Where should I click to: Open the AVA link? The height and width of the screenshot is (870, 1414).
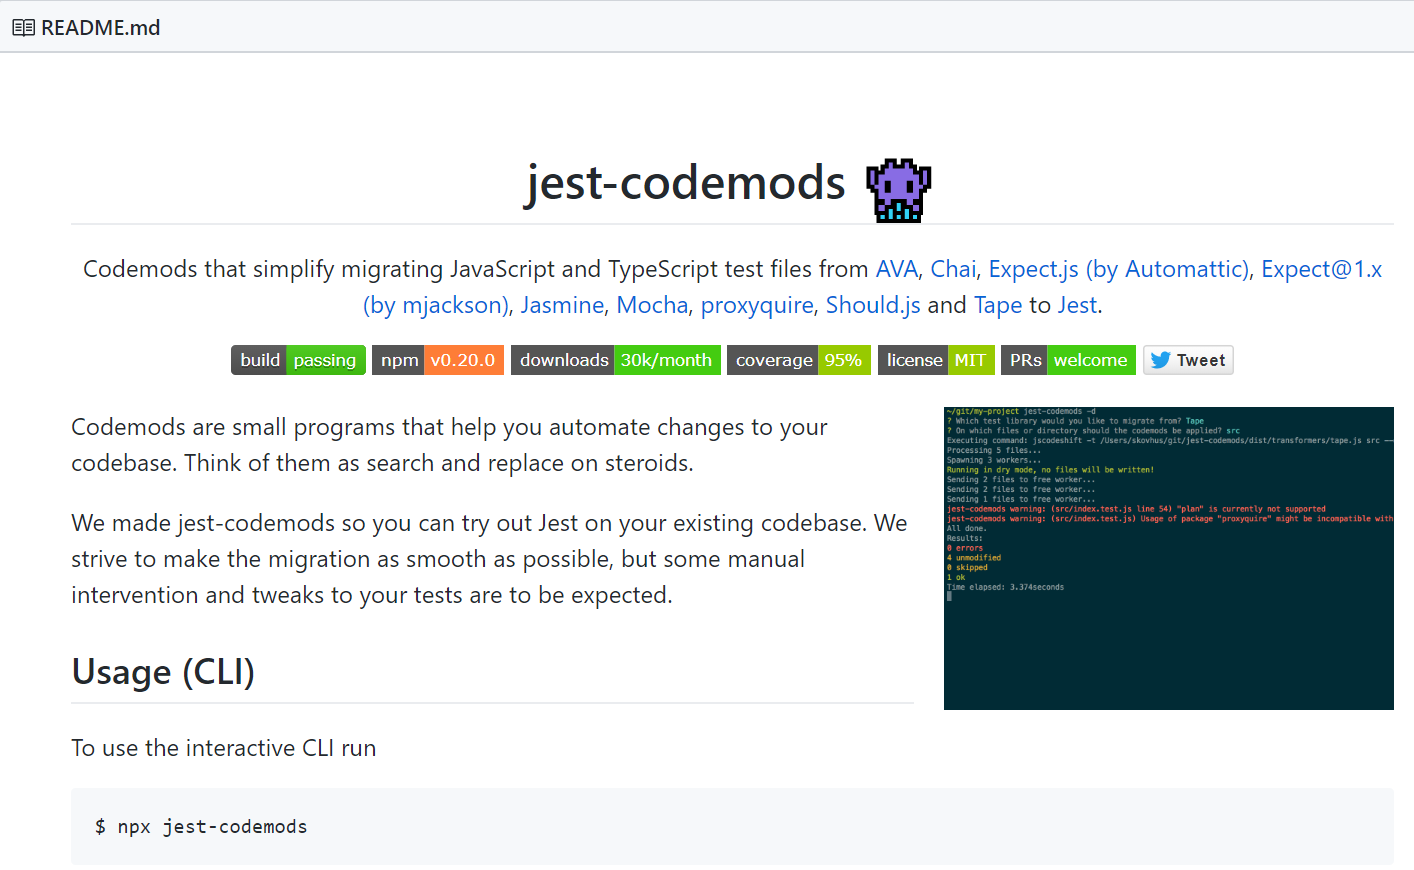897,269
